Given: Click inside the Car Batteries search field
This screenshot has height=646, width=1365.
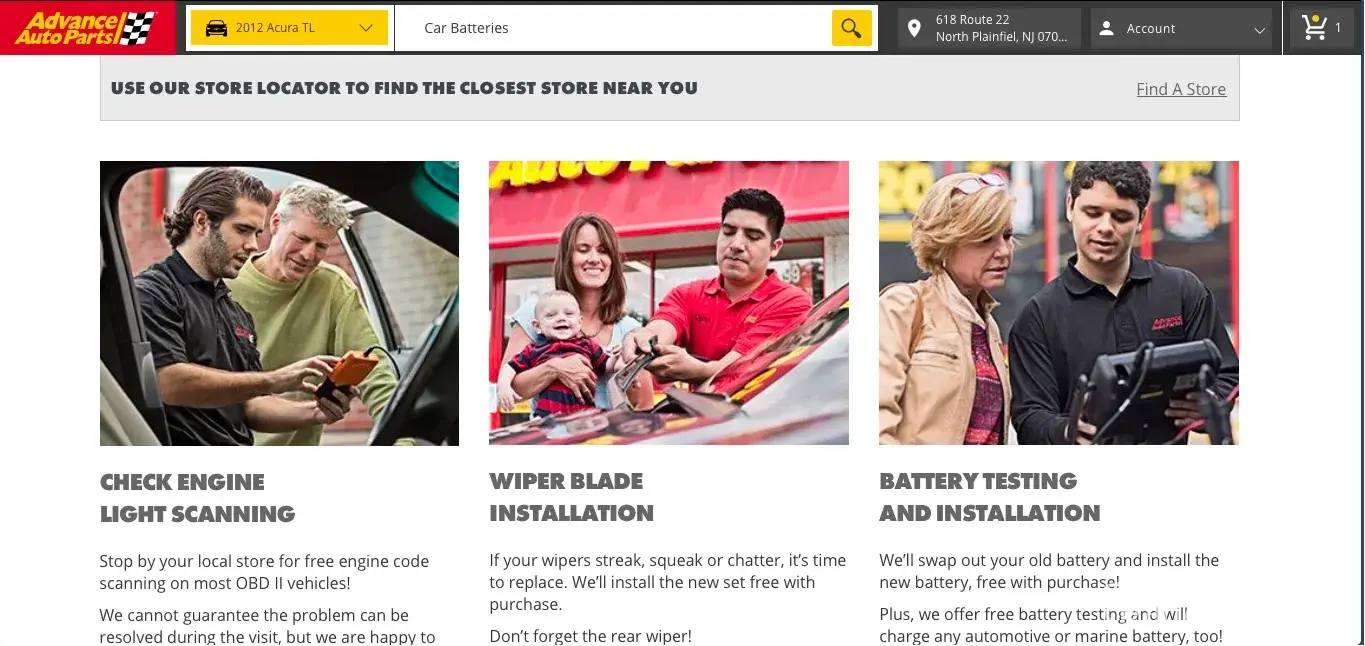Looking at the screenshot, I should [613, 28].
